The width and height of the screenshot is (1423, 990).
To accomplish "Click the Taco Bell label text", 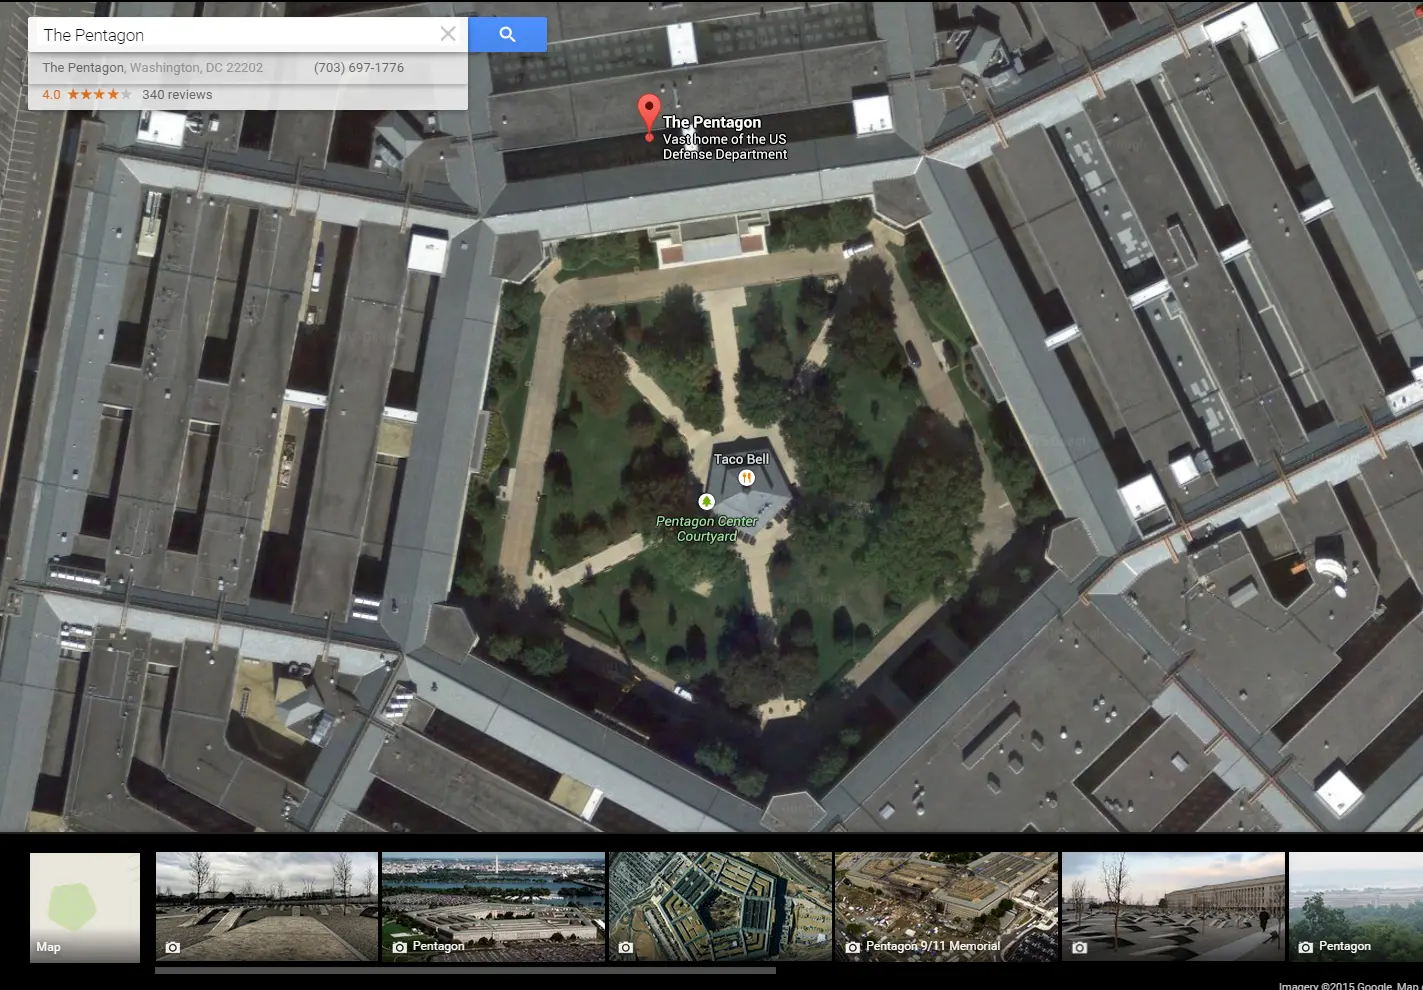I will [741, 459].
